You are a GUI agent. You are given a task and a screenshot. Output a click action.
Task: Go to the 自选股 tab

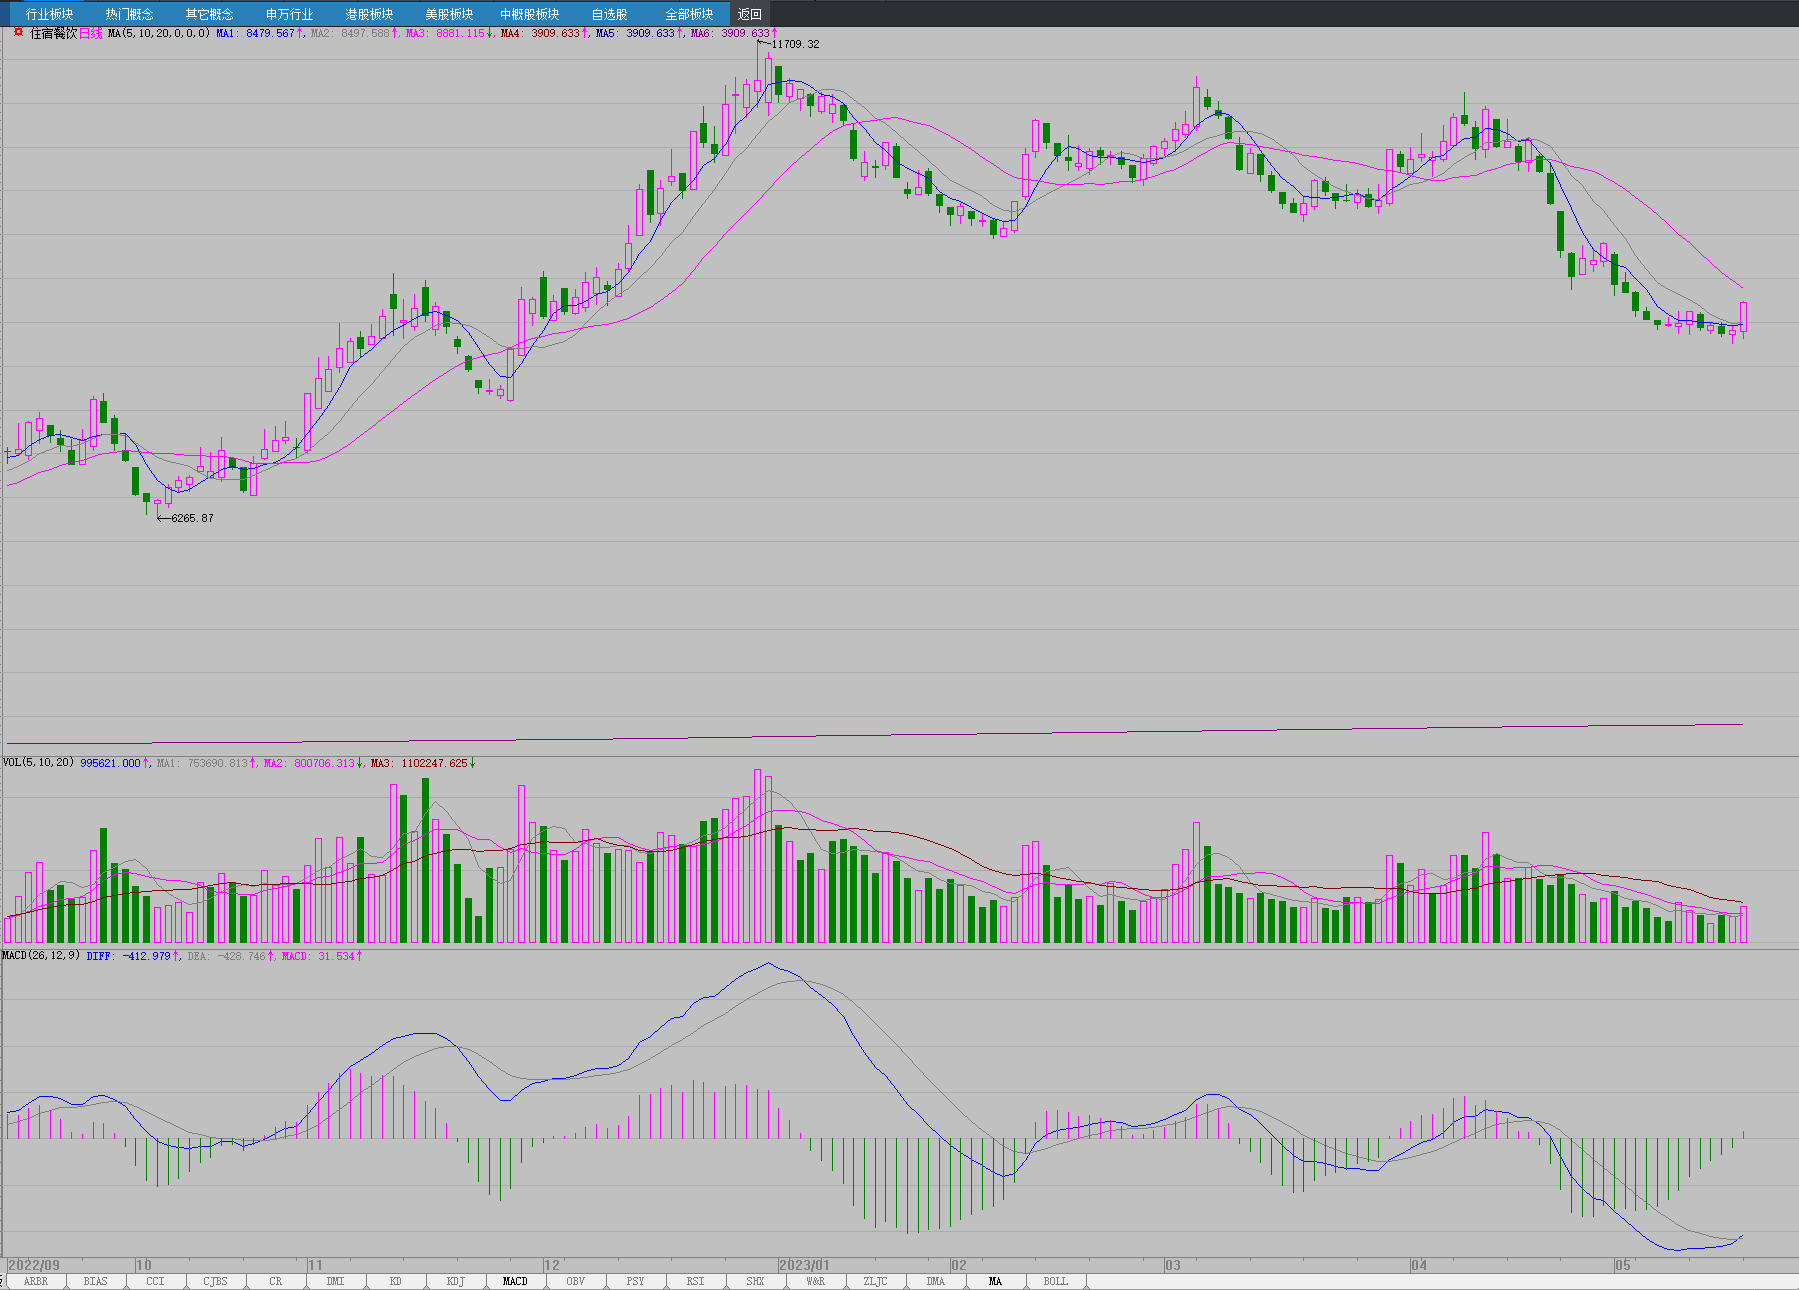point(609,14)
